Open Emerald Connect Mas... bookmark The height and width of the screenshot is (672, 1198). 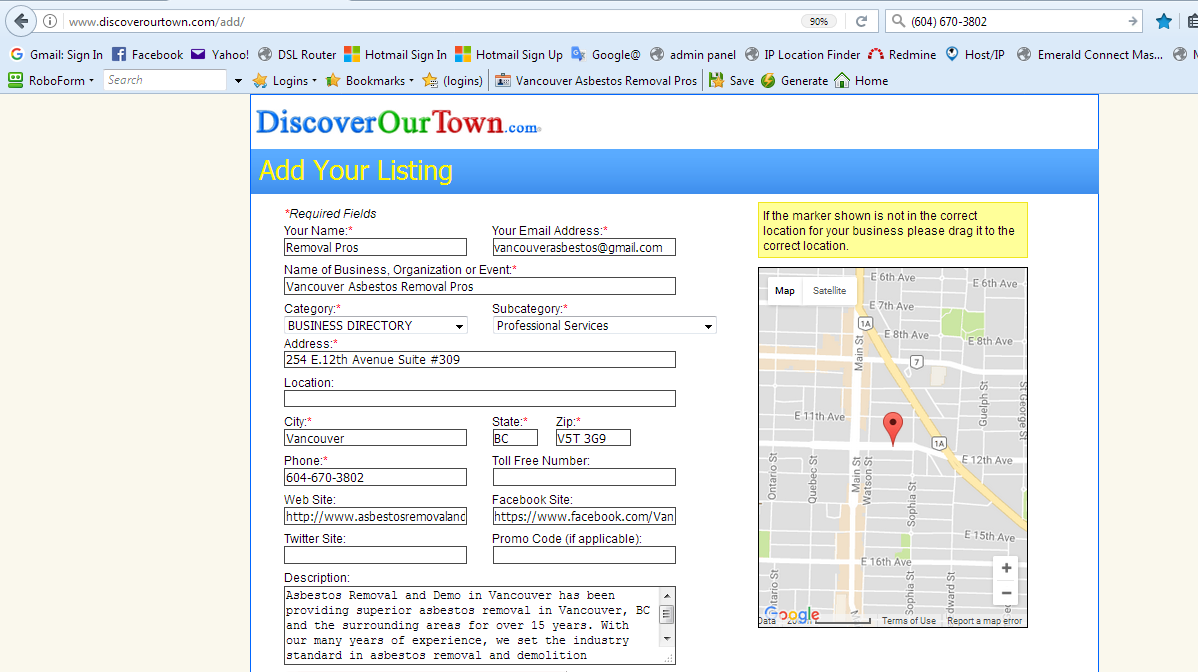pos(1090,55)
